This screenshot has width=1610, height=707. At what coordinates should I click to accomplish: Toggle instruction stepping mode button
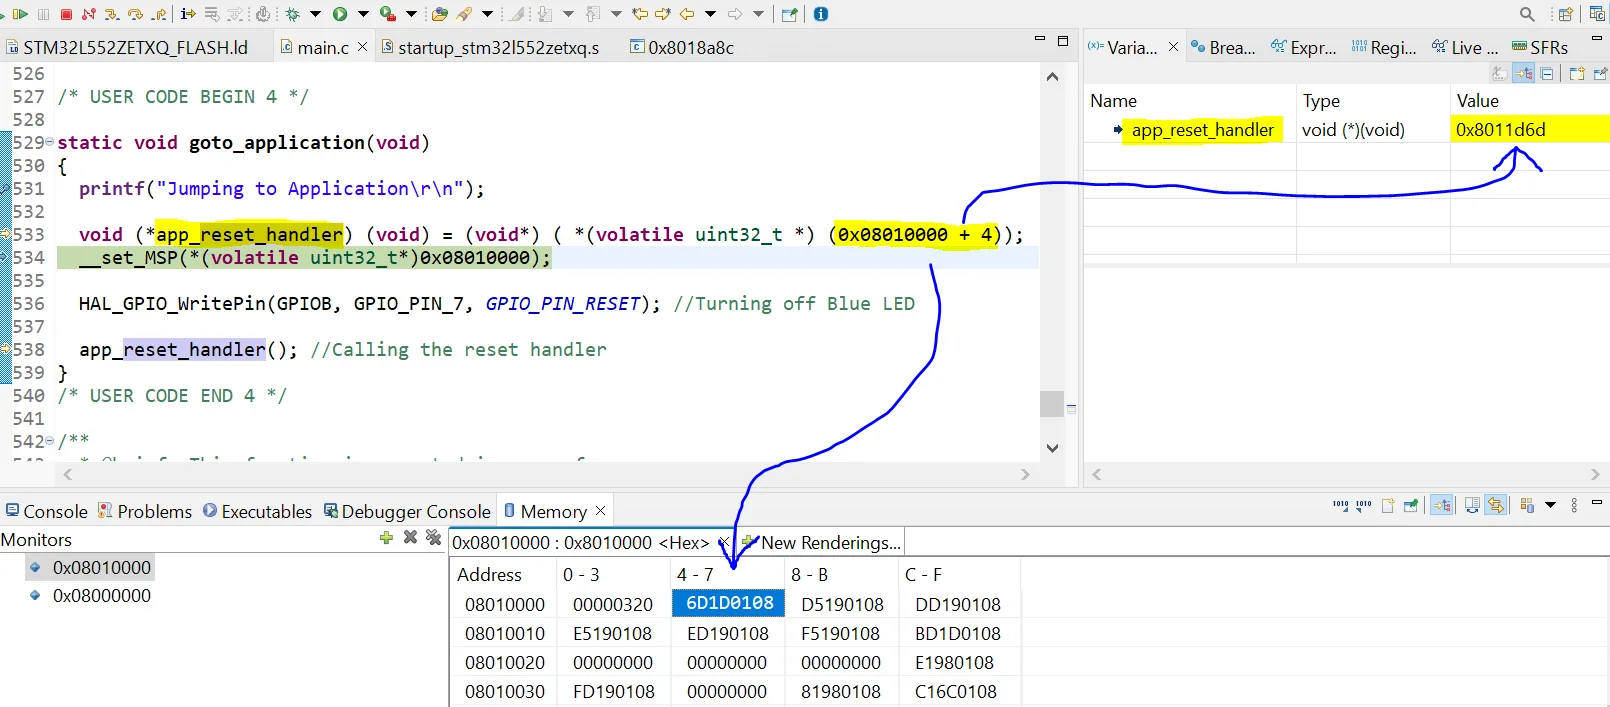(188, 14)
